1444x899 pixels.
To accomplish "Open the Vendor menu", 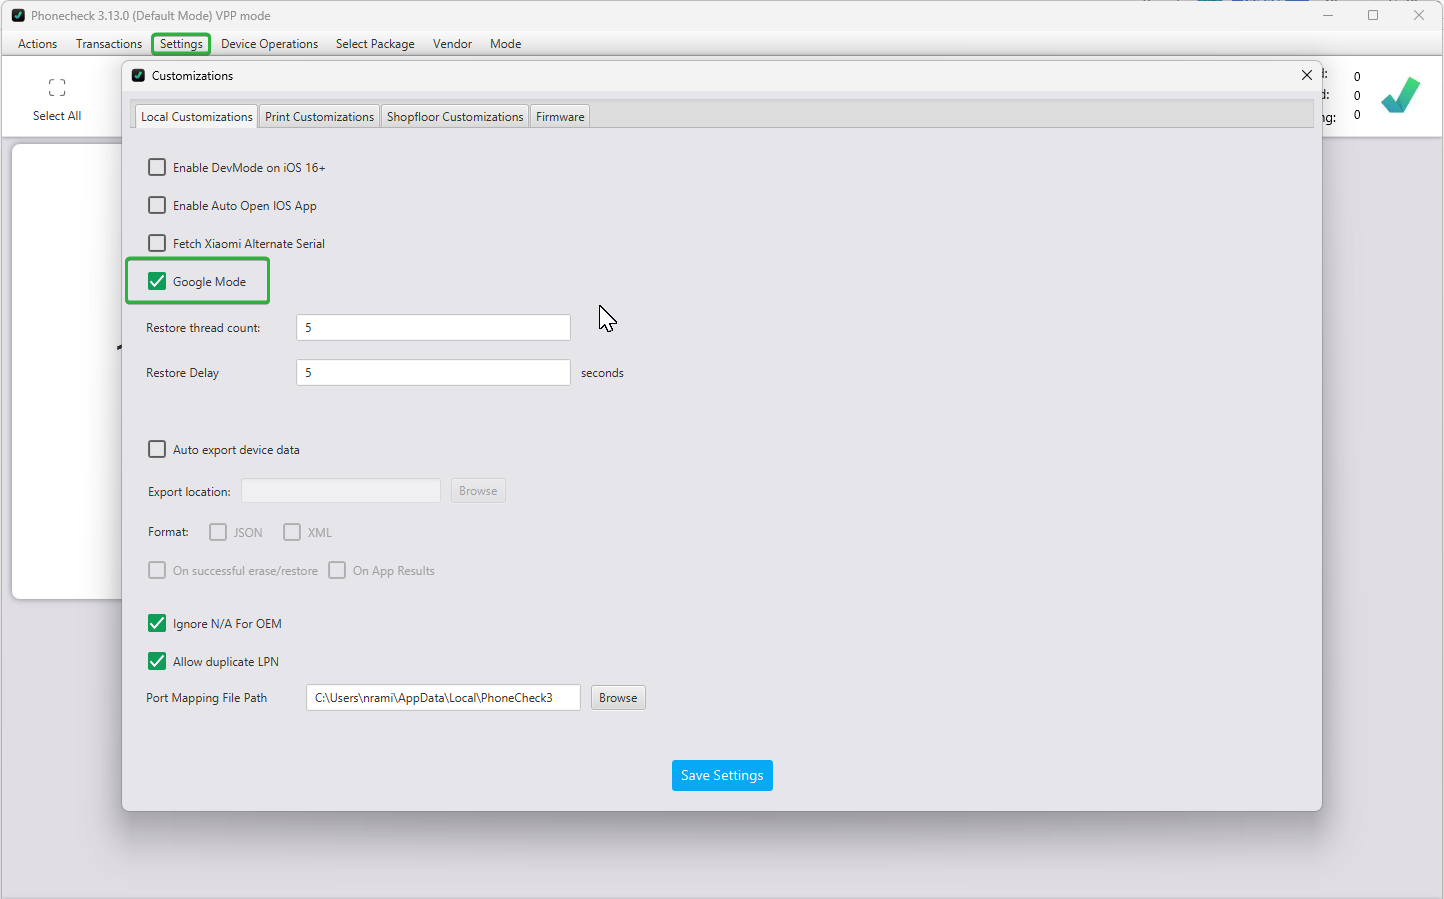I will (x=452, y=44).
